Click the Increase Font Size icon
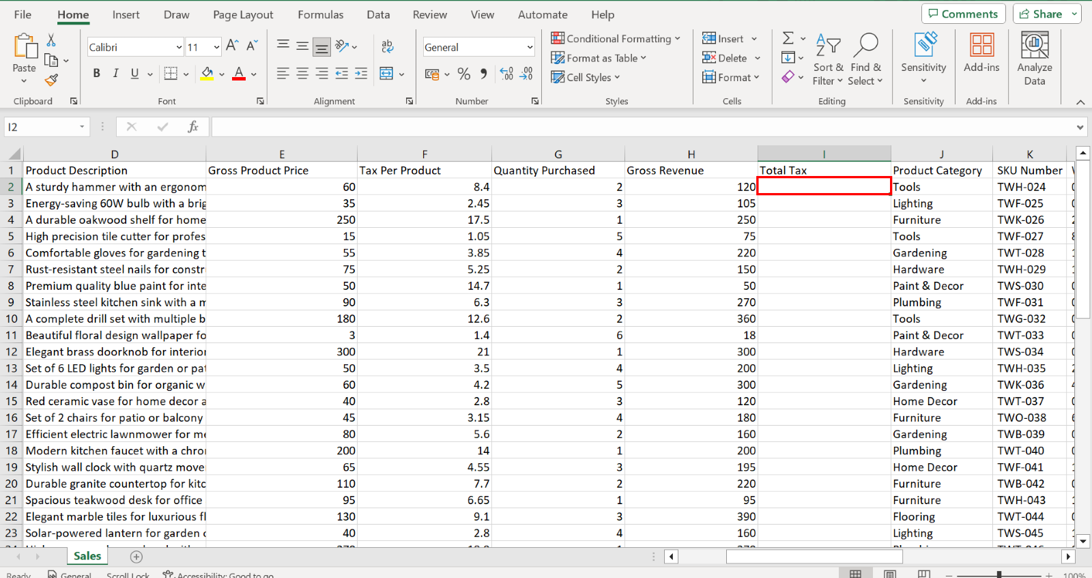Image resolution: width=1092 pixels, height=578 pixels. point(232,46)
